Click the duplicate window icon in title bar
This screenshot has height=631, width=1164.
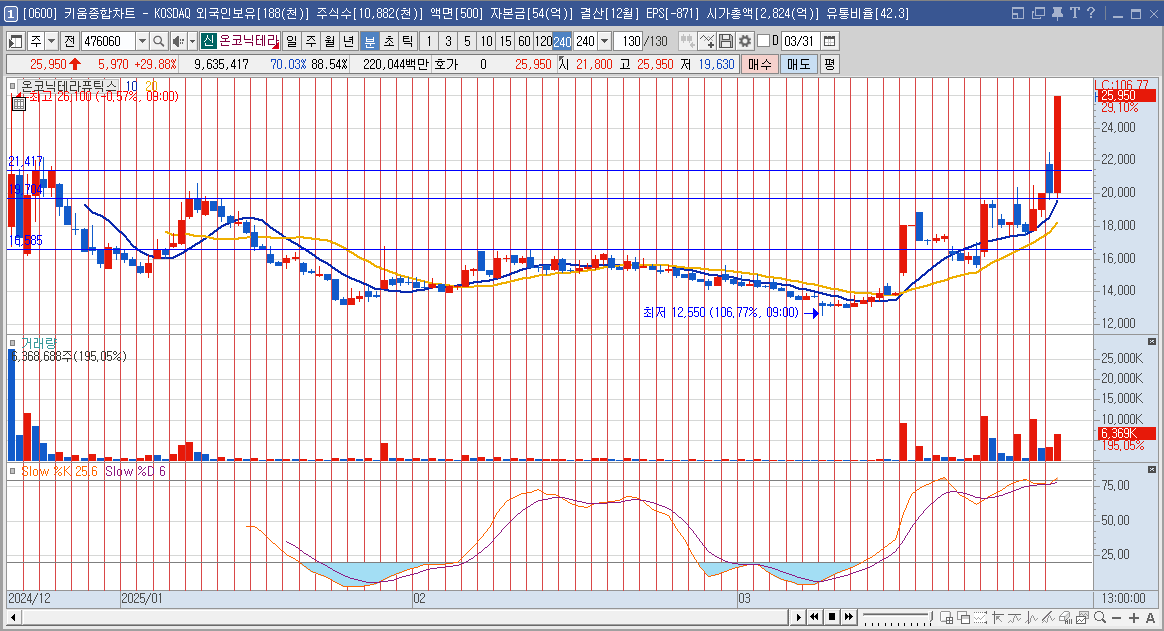[1038, 13]
